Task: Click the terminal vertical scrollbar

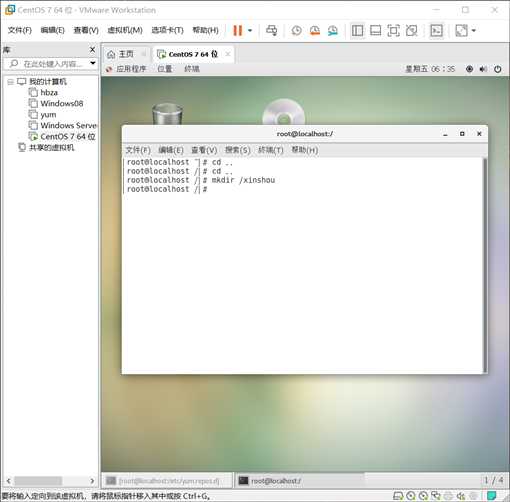Action: pyautogui.click(x=485, y=265)
